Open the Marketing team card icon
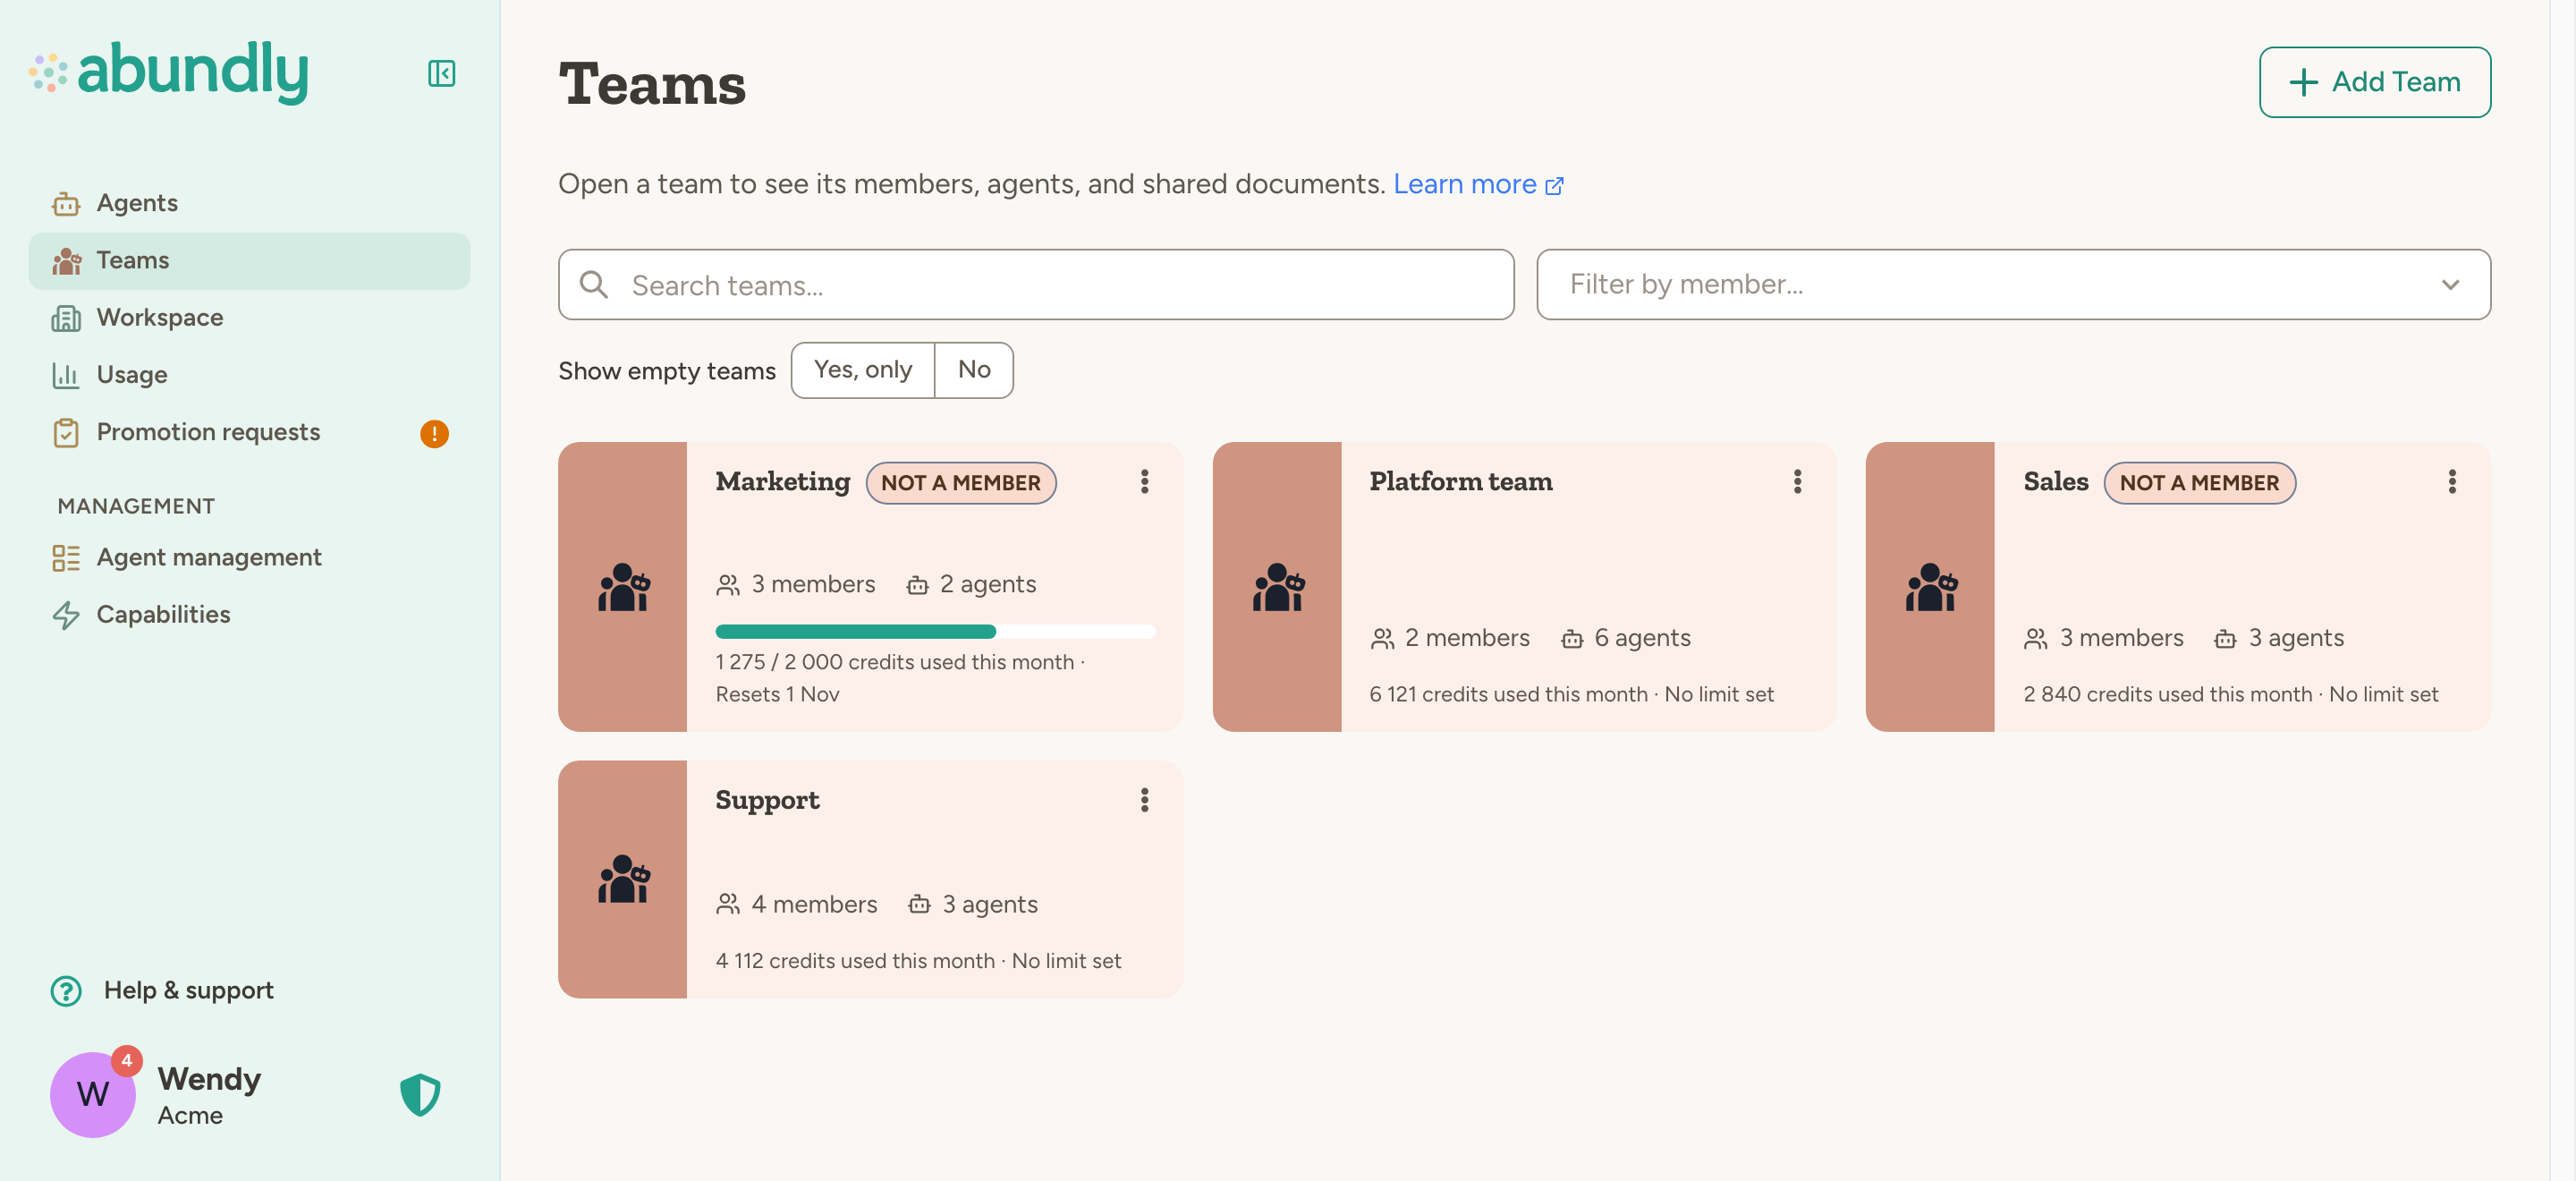Screen dimensions: 2576x1181 tap(623, 587)
